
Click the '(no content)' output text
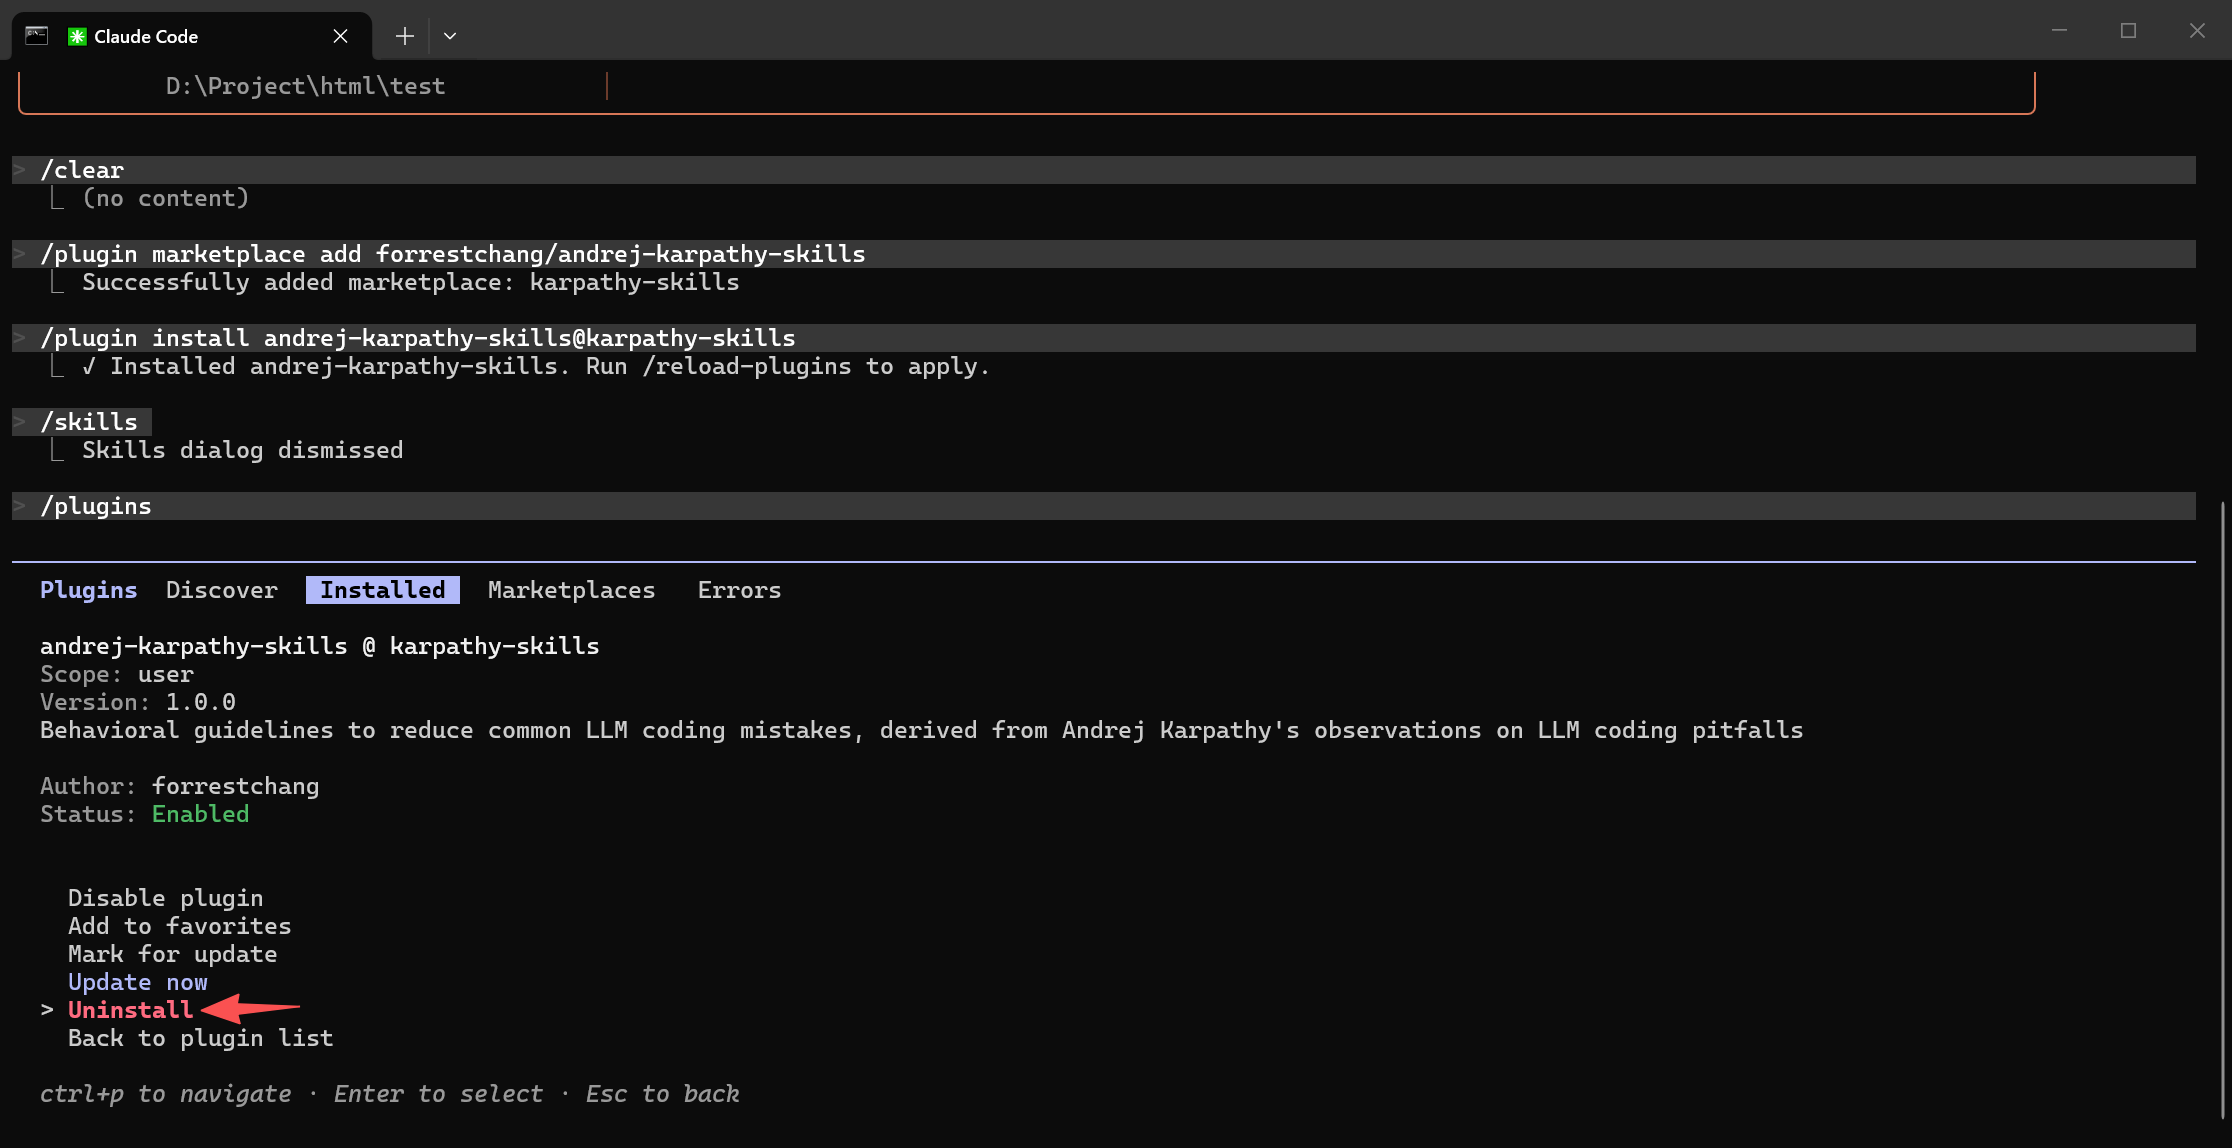(166, 198)
